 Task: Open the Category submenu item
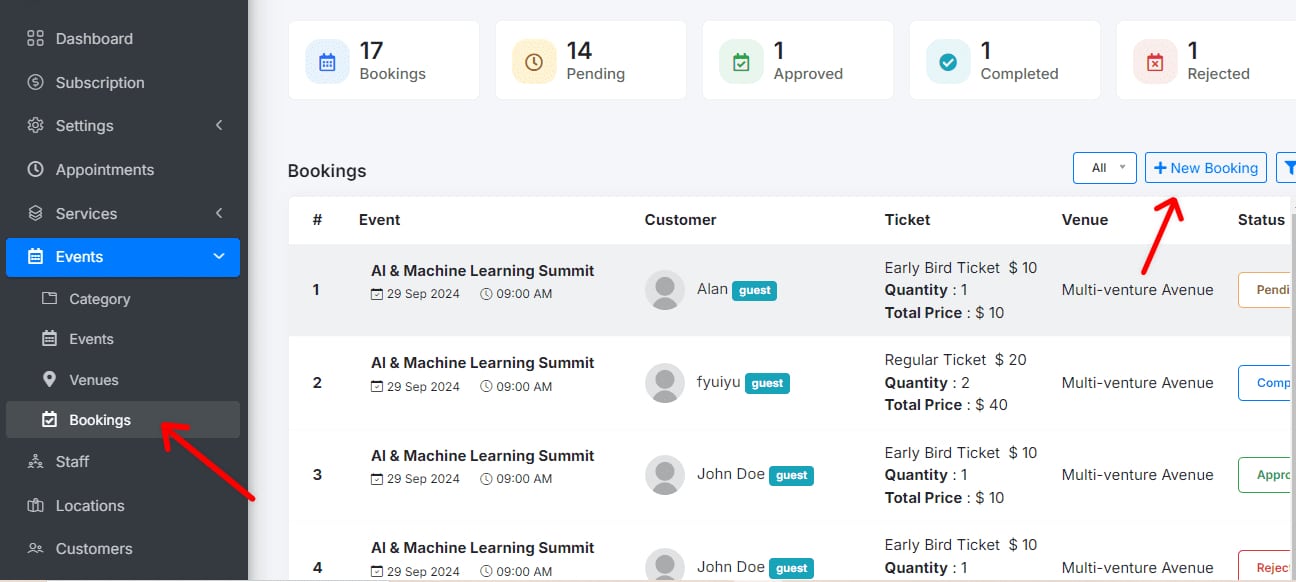[99, 299]
